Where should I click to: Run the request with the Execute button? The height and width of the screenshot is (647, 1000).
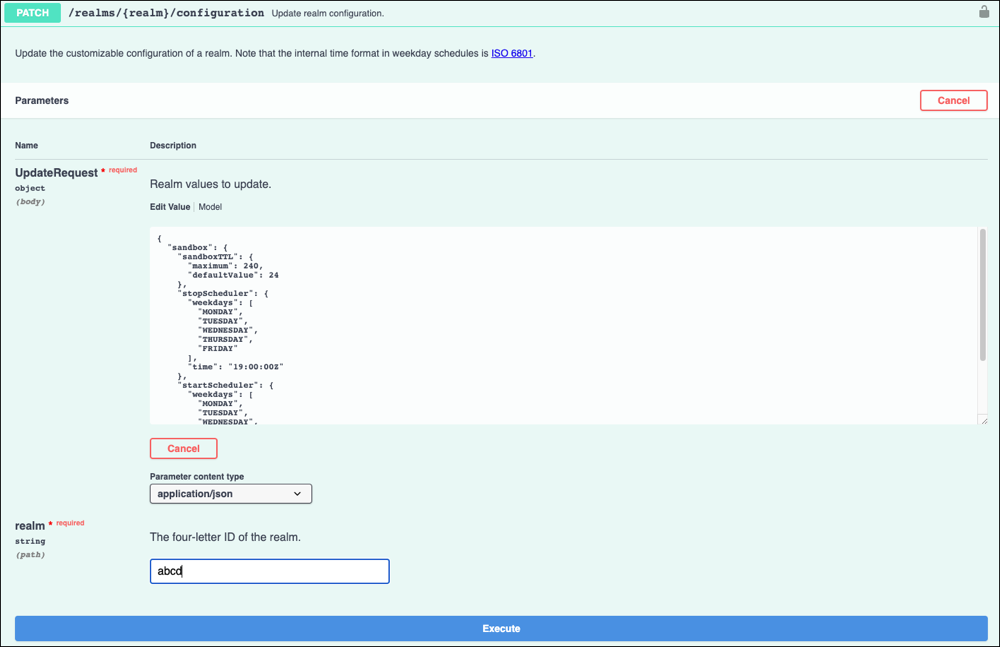(x=501, y=629)
